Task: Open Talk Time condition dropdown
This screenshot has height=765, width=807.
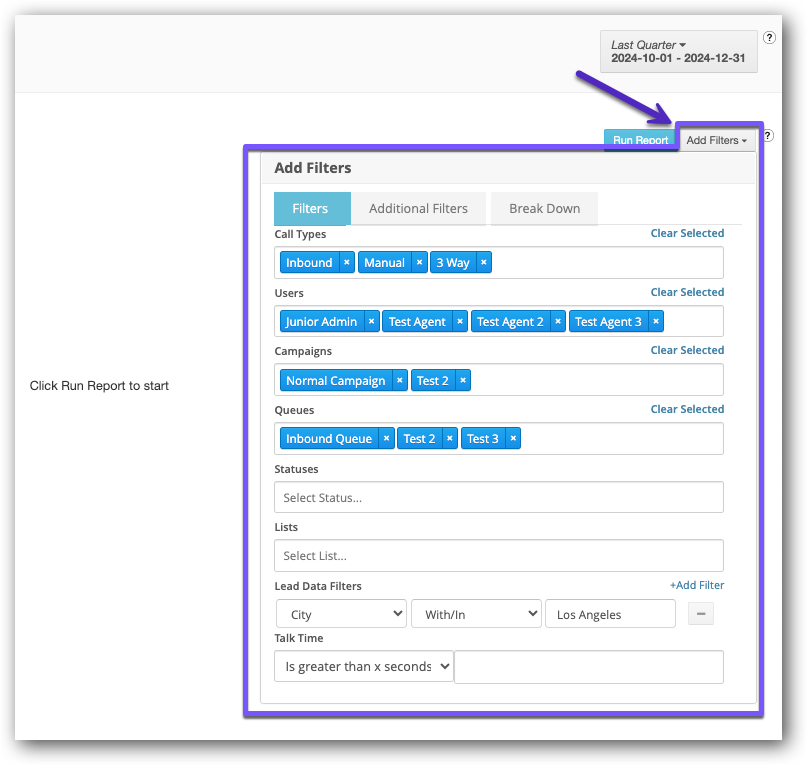Action: [364, 667]
